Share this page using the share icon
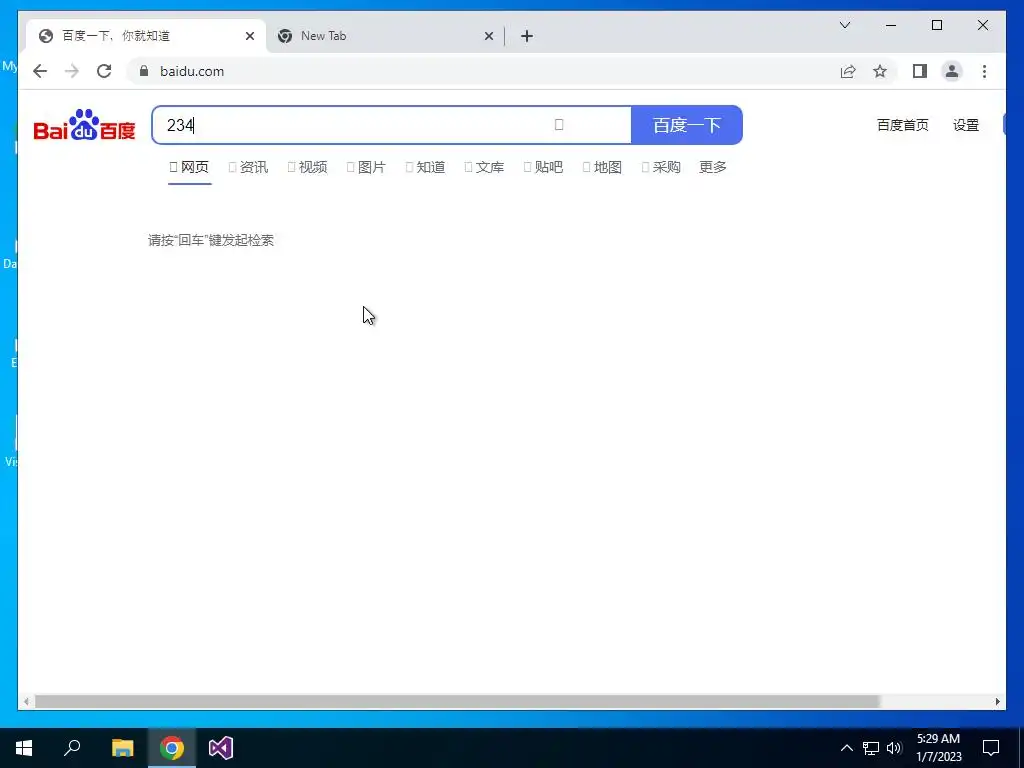Screen dimensions: 1024x768 [848, 71]
